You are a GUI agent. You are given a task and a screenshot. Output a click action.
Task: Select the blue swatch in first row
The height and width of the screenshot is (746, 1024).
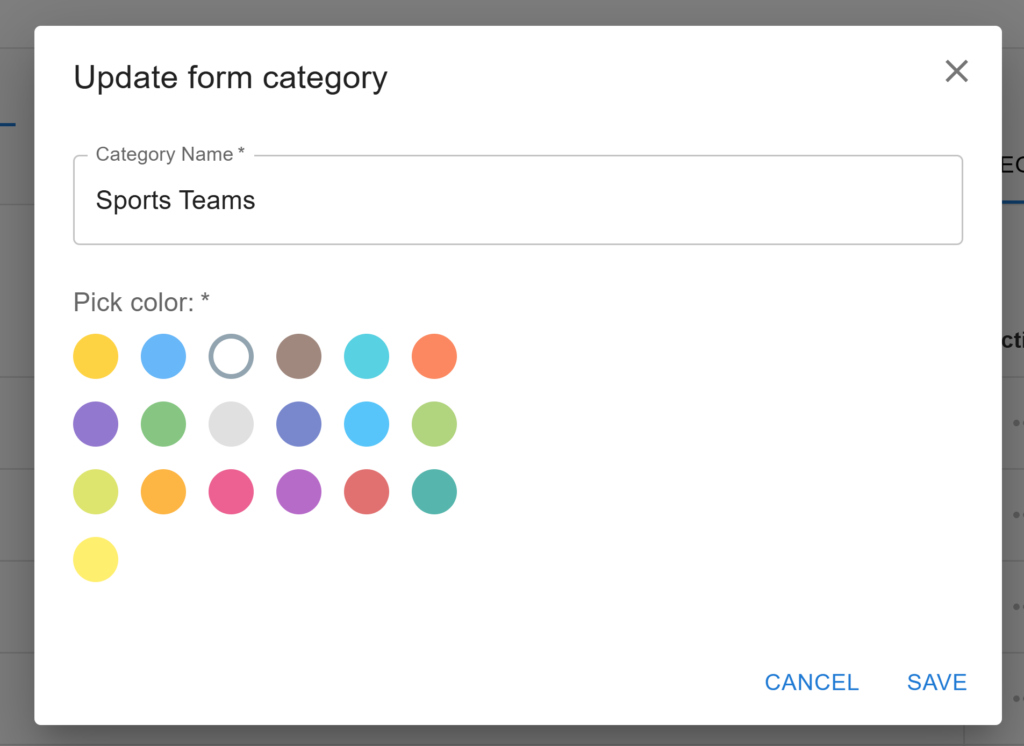pyautogui.click(x=163, y=356)
